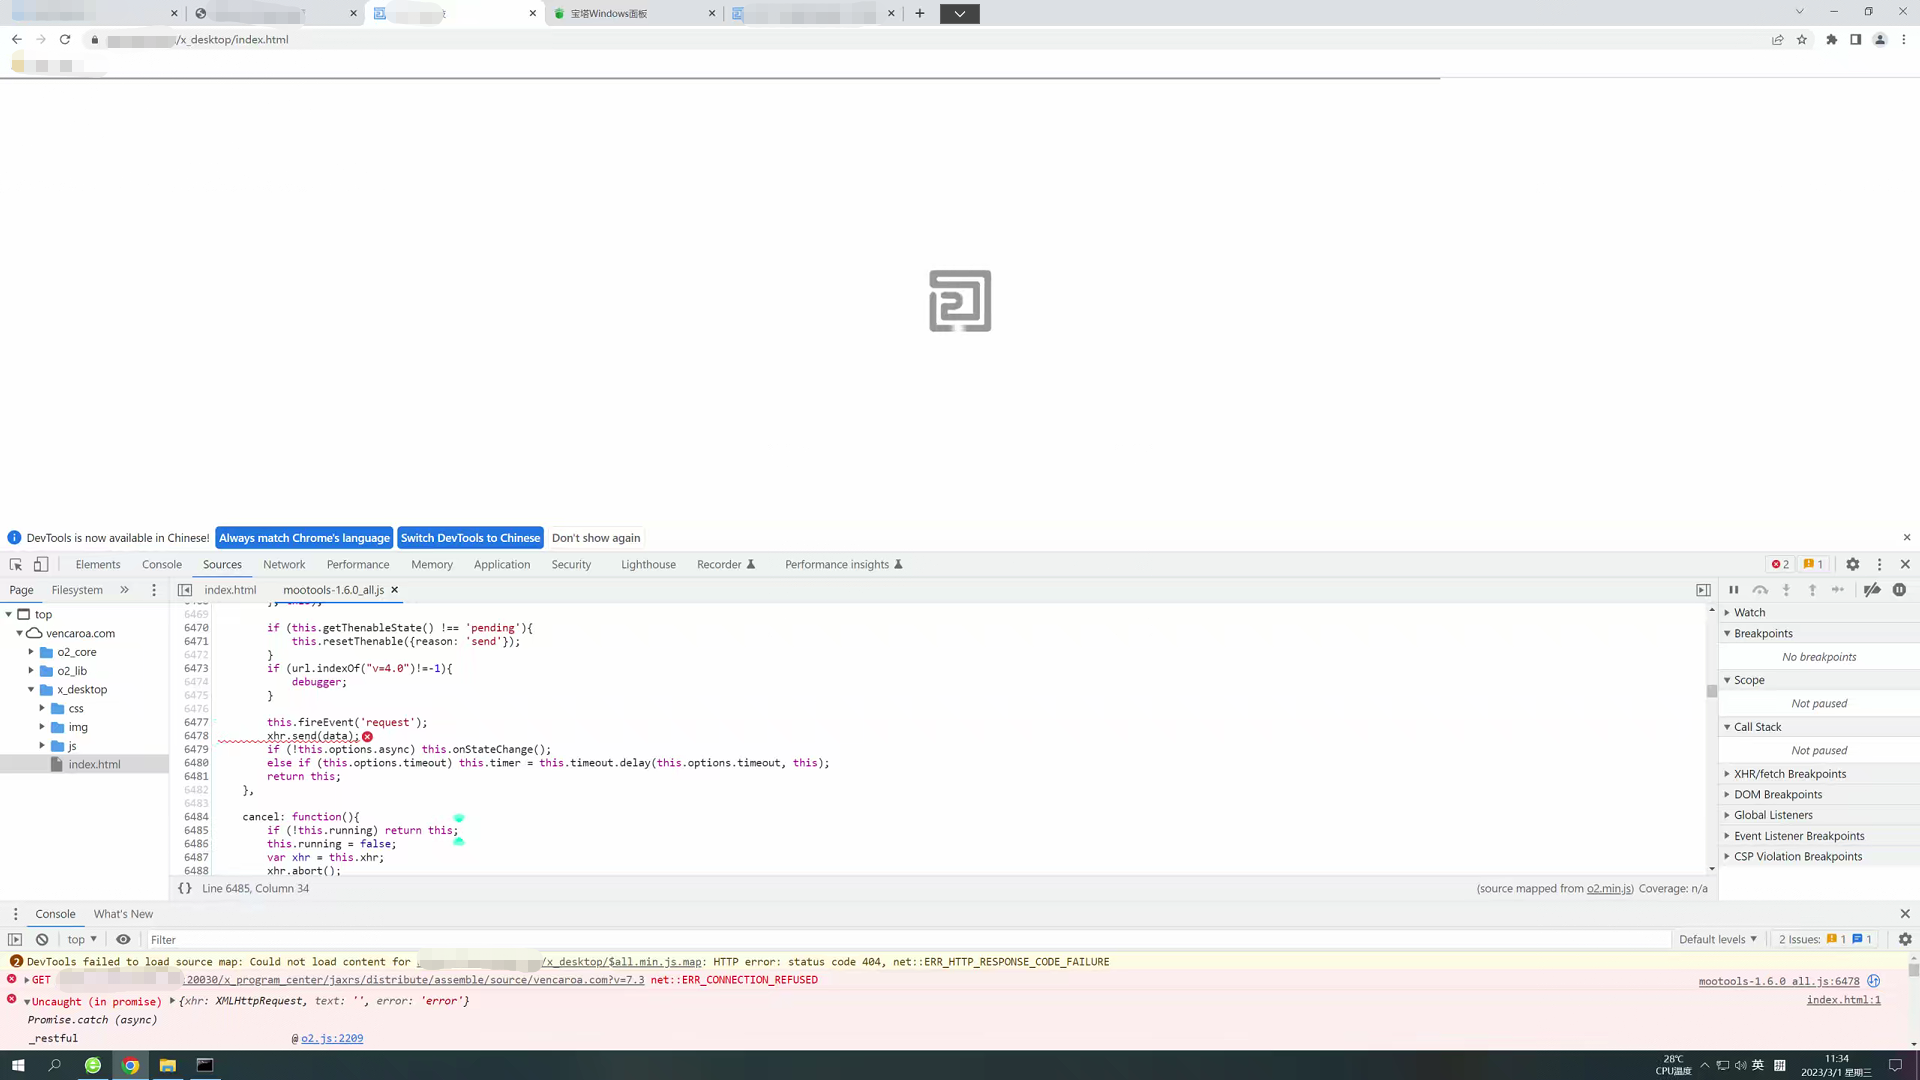Open DevTools settings gear icon
The height and width of the screenshot is (1080, 1920).
1852,565
